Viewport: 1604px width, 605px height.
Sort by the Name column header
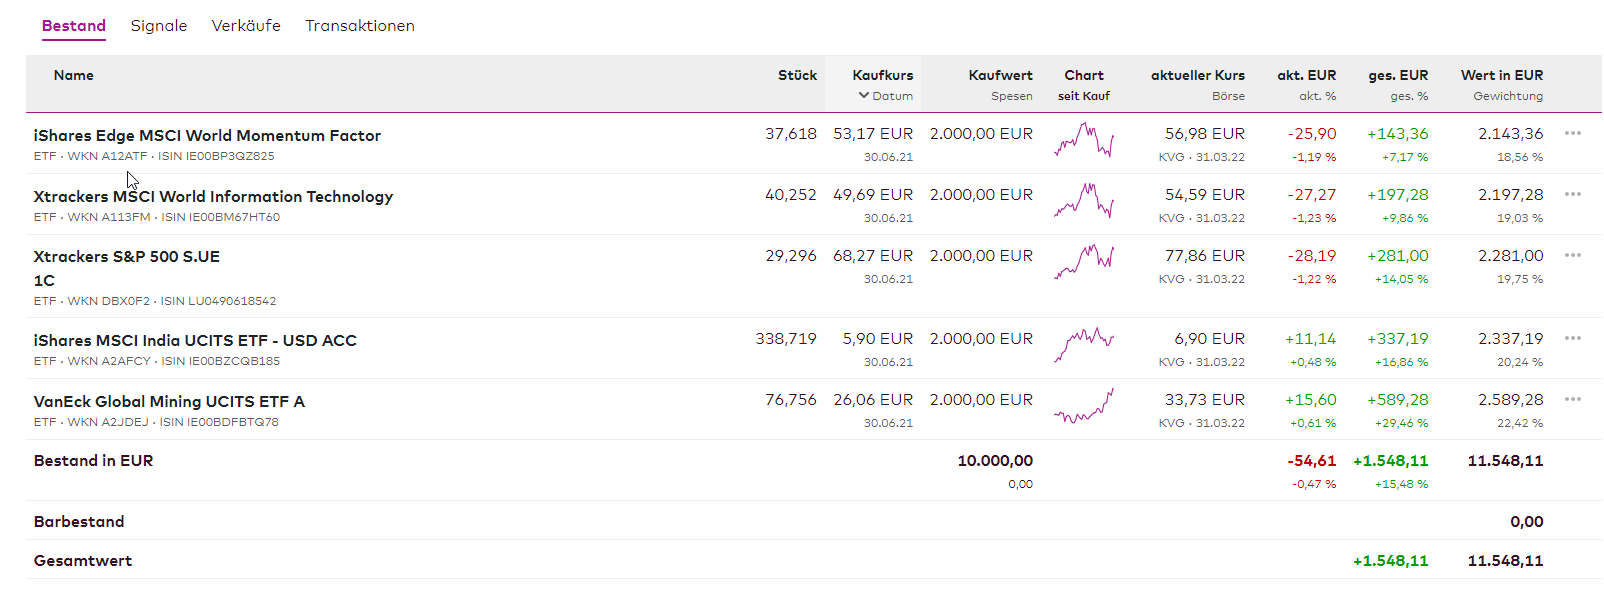coord(74,75)
